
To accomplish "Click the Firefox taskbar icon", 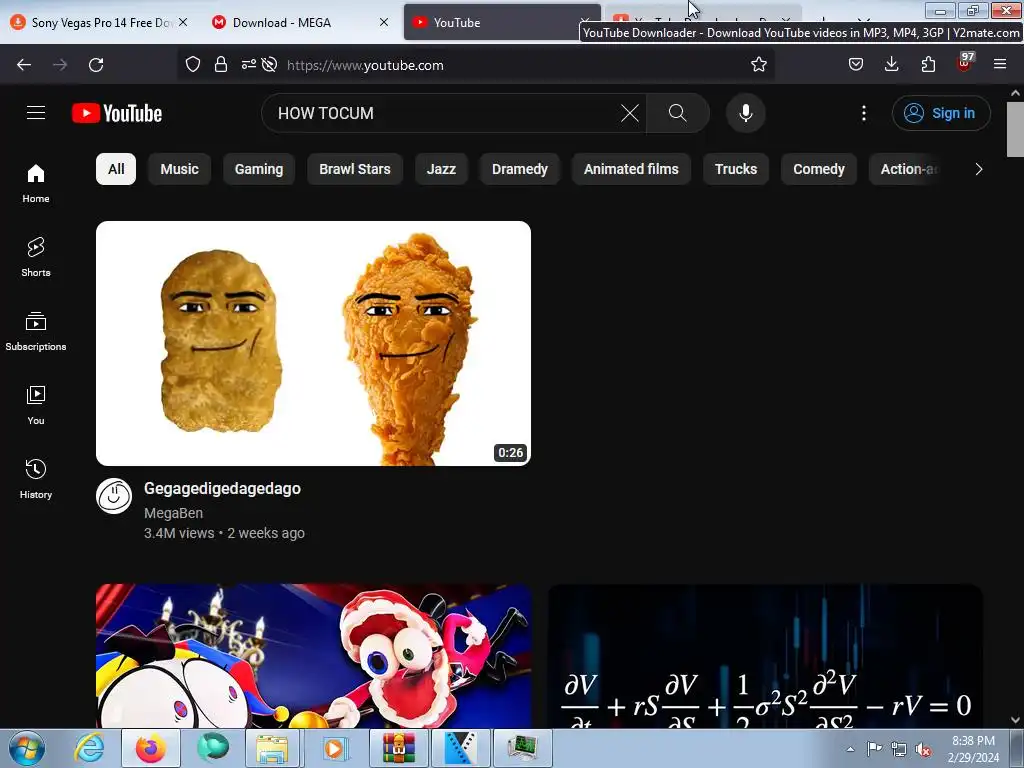I will (x=150, y=748).
